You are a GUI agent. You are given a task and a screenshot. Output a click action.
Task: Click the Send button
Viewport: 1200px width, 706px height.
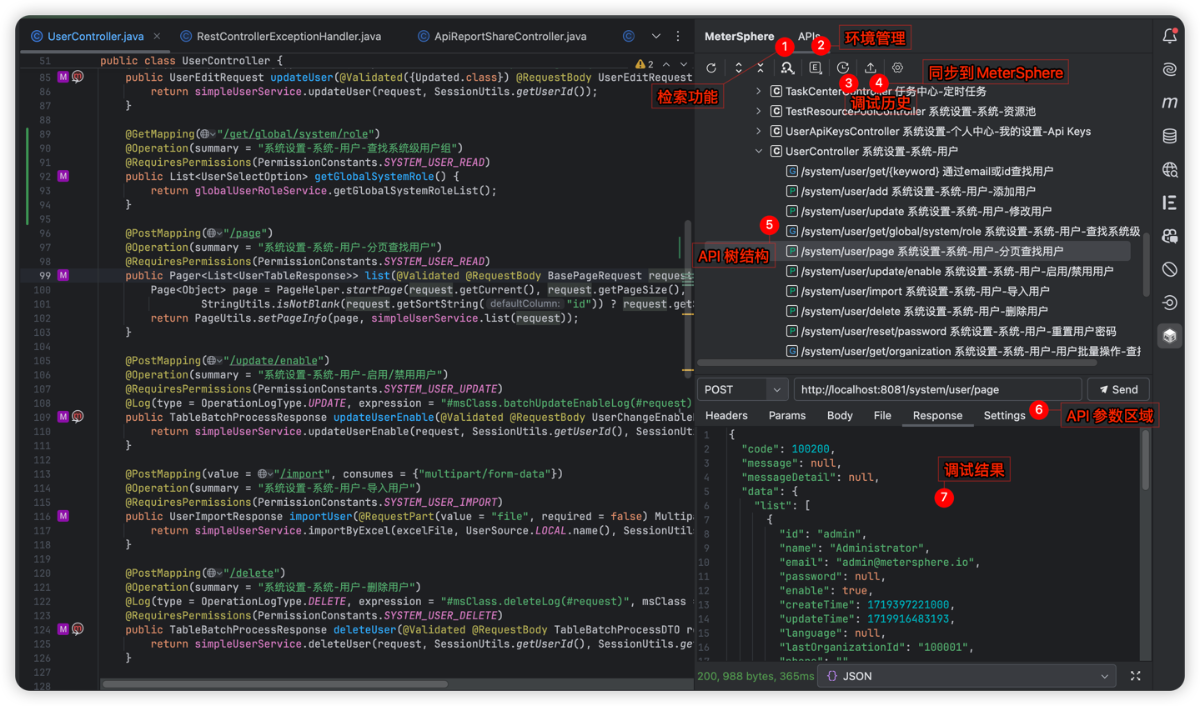coord(1118,389)
